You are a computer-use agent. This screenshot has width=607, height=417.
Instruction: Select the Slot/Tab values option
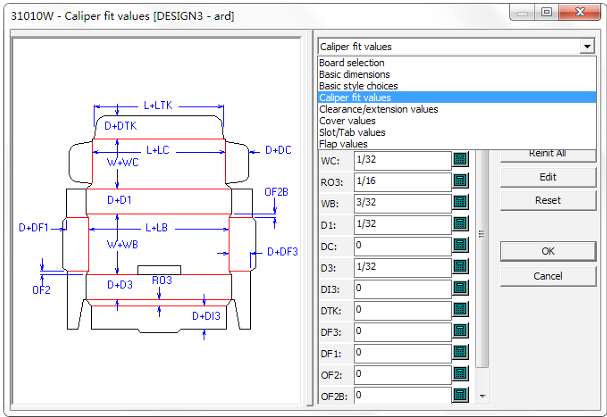coord(351,133)
